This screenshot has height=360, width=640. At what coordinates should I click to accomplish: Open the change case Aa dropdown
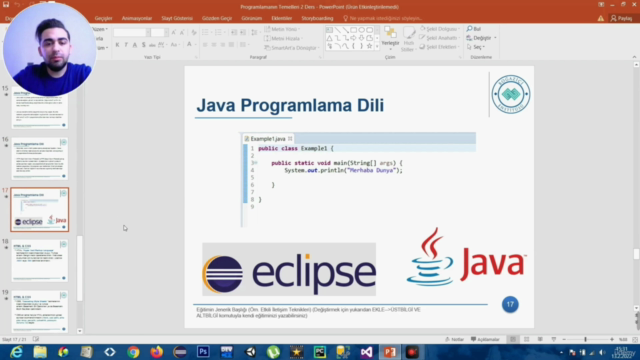point(175,44)
